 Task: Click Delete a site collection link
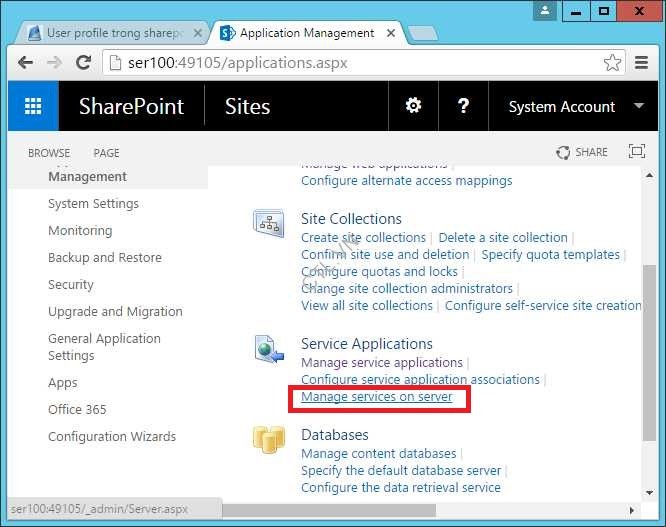pyautogui.click(x=503, y=237)
